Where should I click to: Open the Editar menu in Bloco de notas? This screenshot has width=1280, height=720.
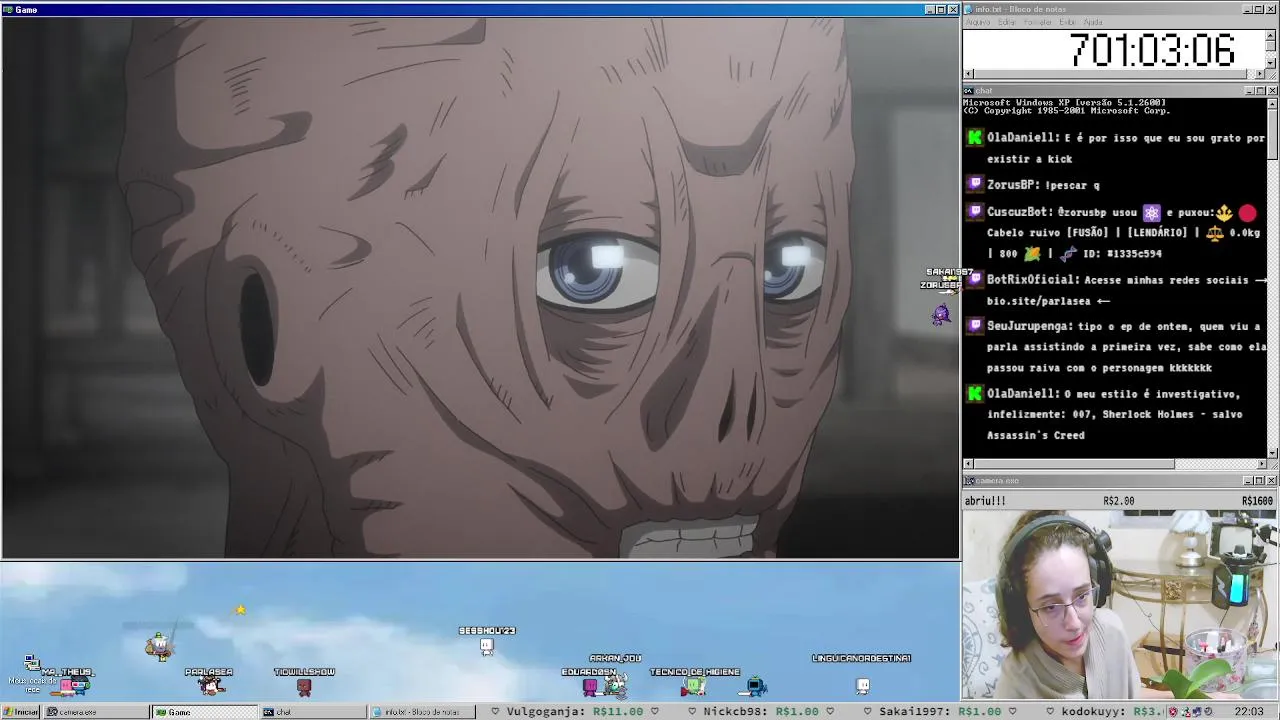tap(1007, 22)
